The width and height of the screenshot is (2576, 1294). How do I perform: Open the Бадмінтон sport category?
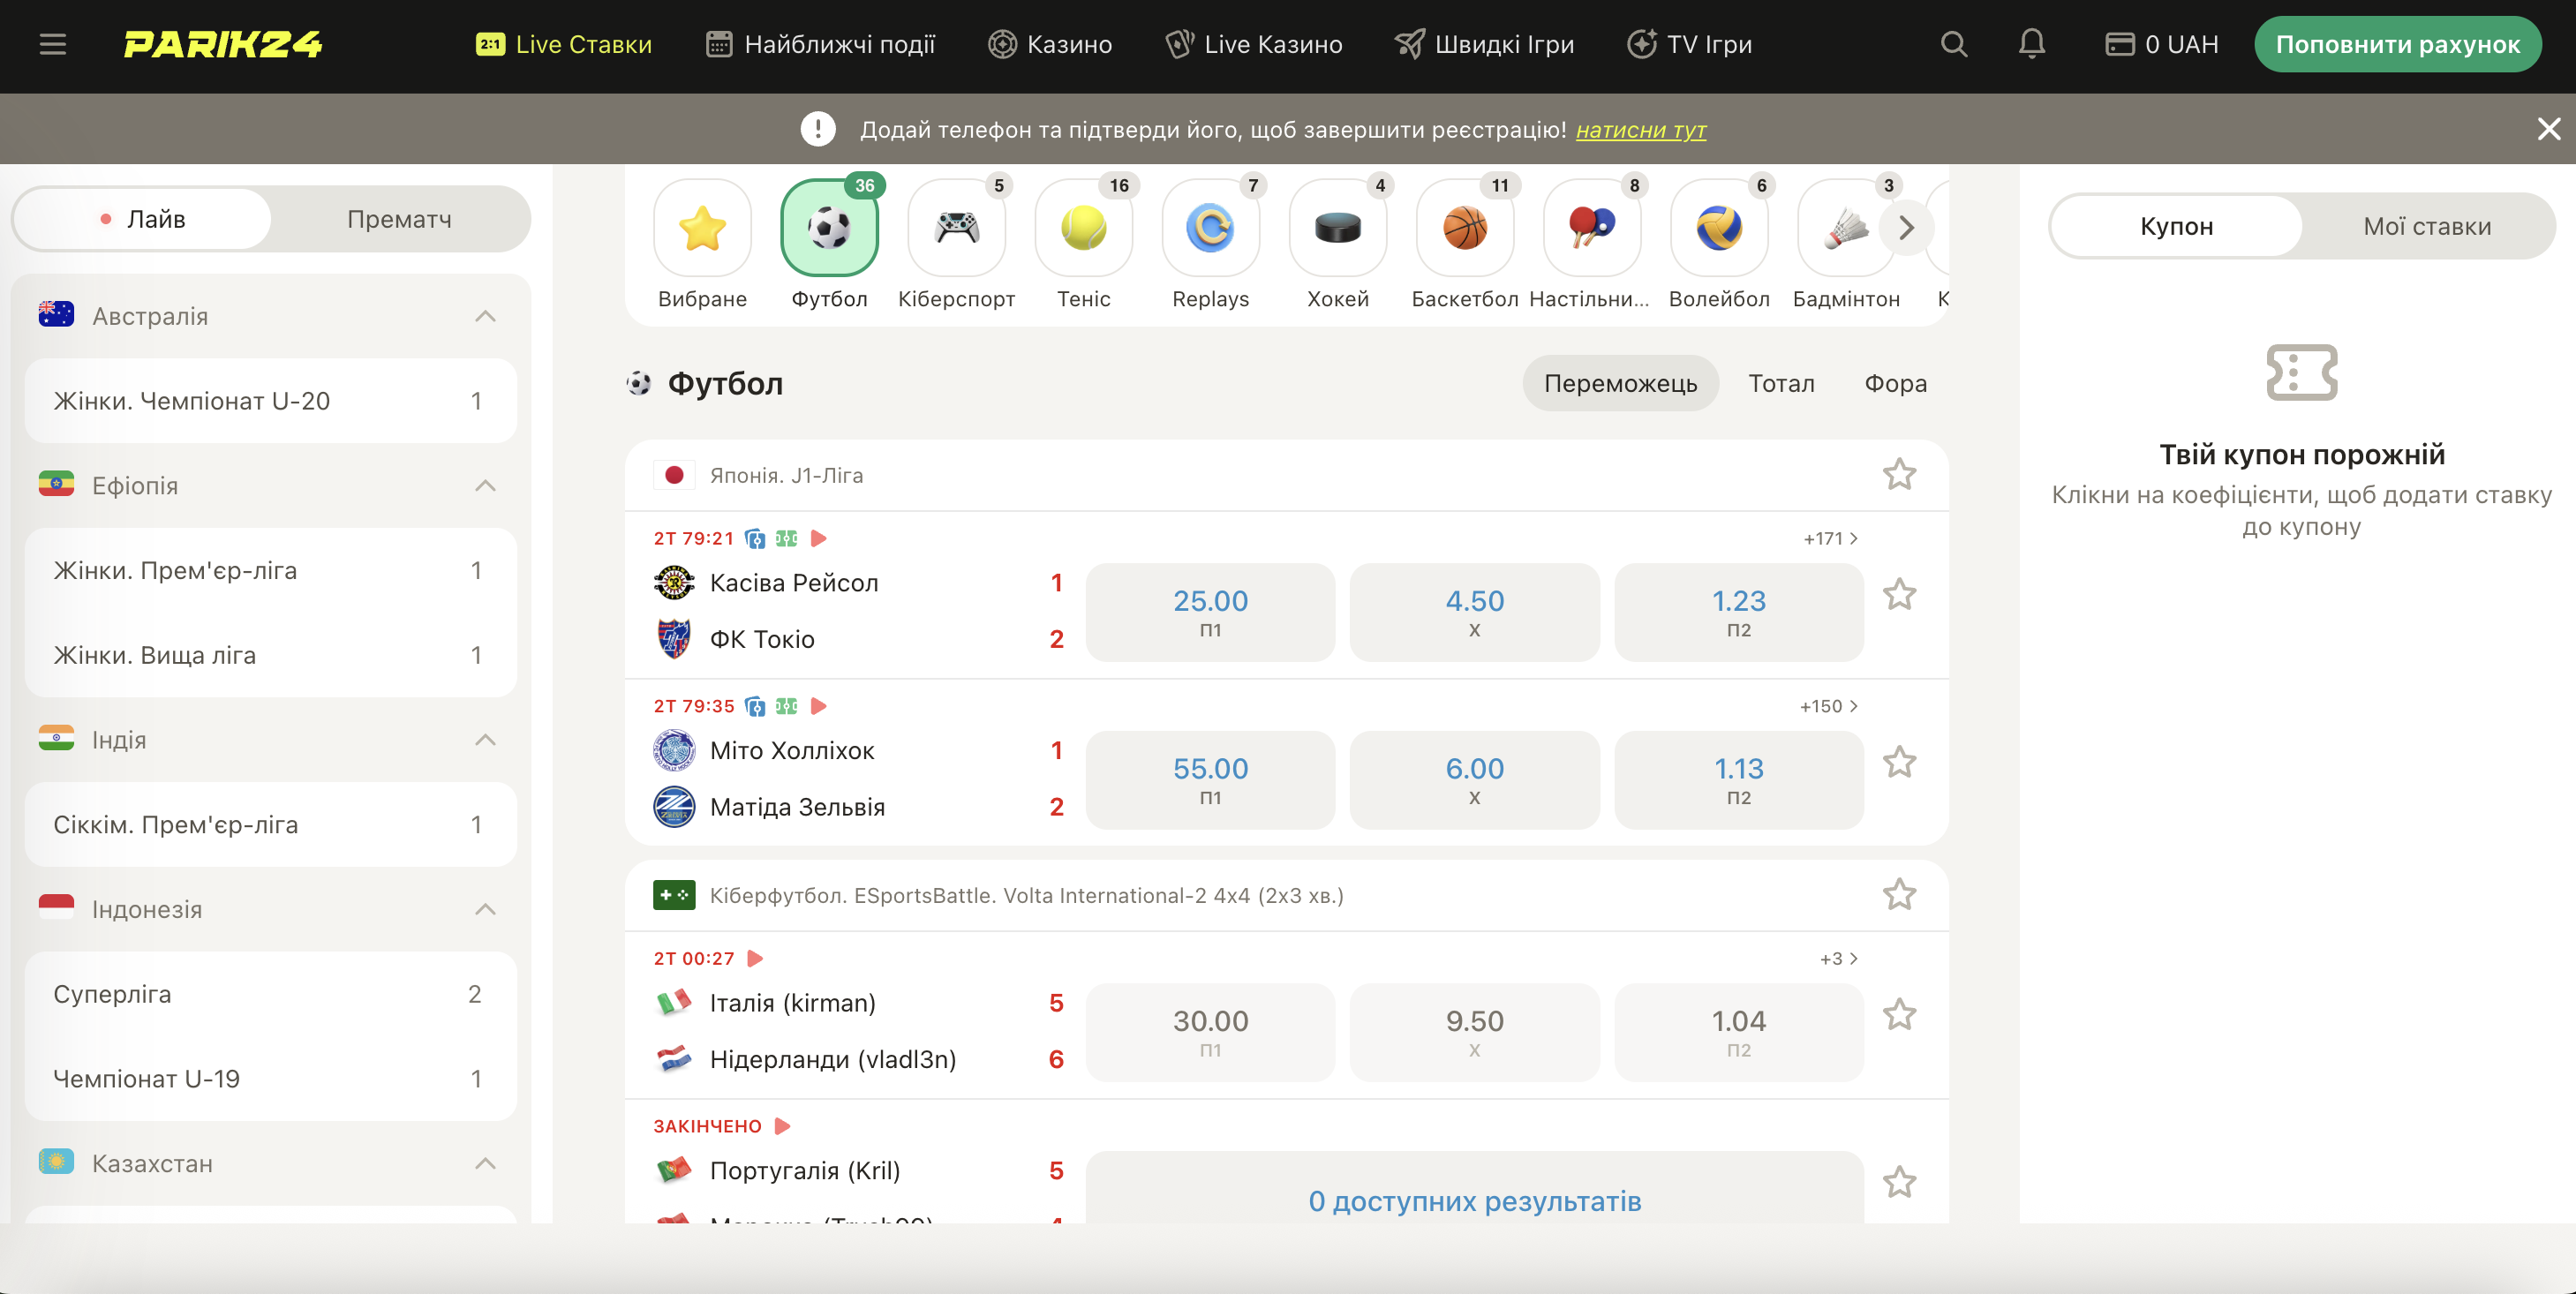tap(1846, 228)
